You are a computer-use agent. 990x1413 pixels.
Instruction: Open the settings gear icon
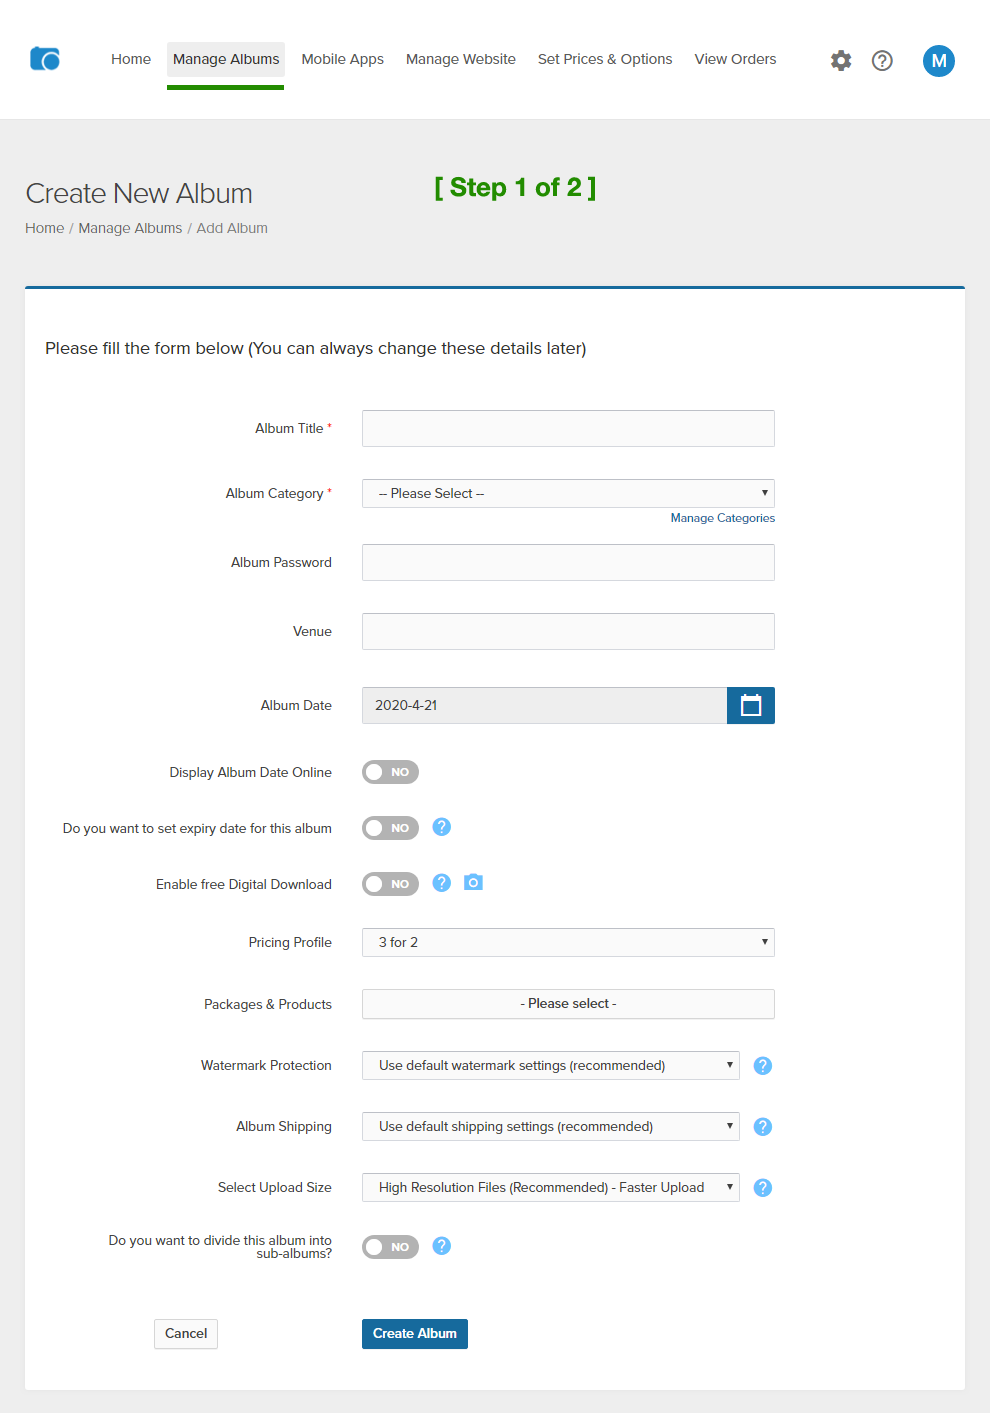tap(841, 61)
